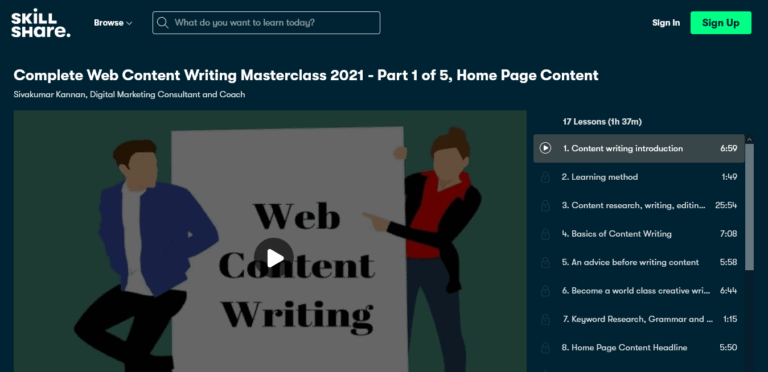Click lock icon beside Keyword Research lesson

coord(545,319)
